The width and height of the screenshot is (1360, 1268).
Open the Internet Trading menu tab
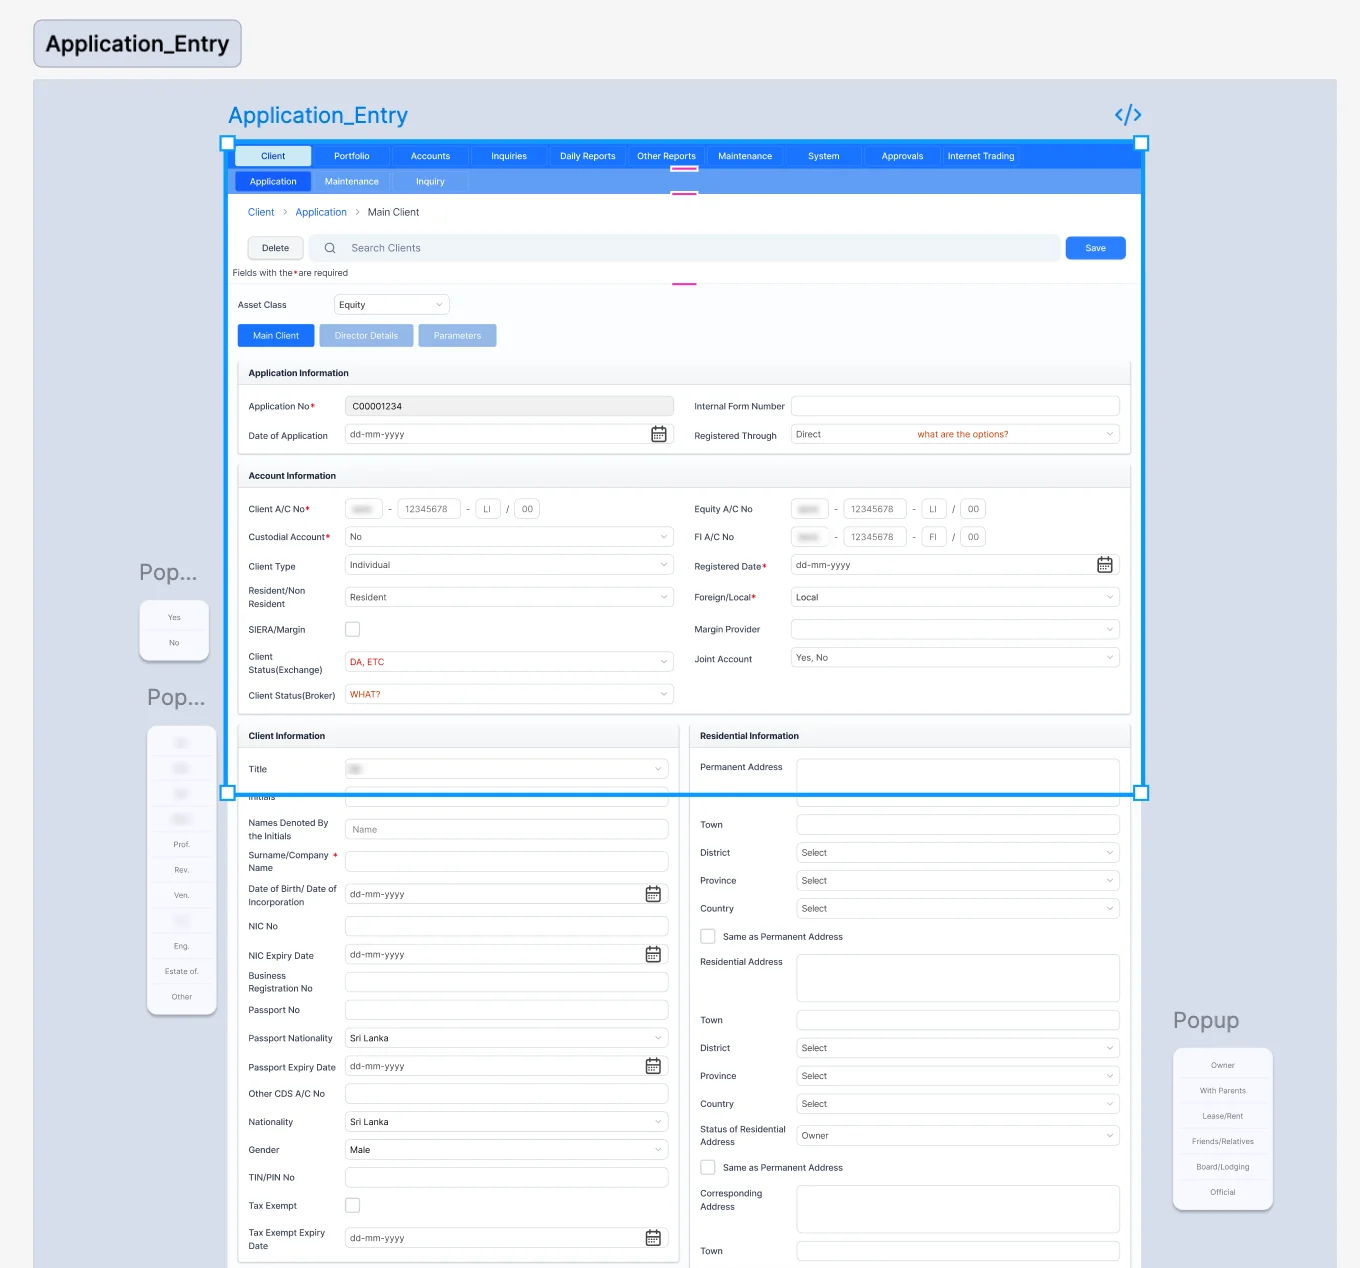coord(981,156)
